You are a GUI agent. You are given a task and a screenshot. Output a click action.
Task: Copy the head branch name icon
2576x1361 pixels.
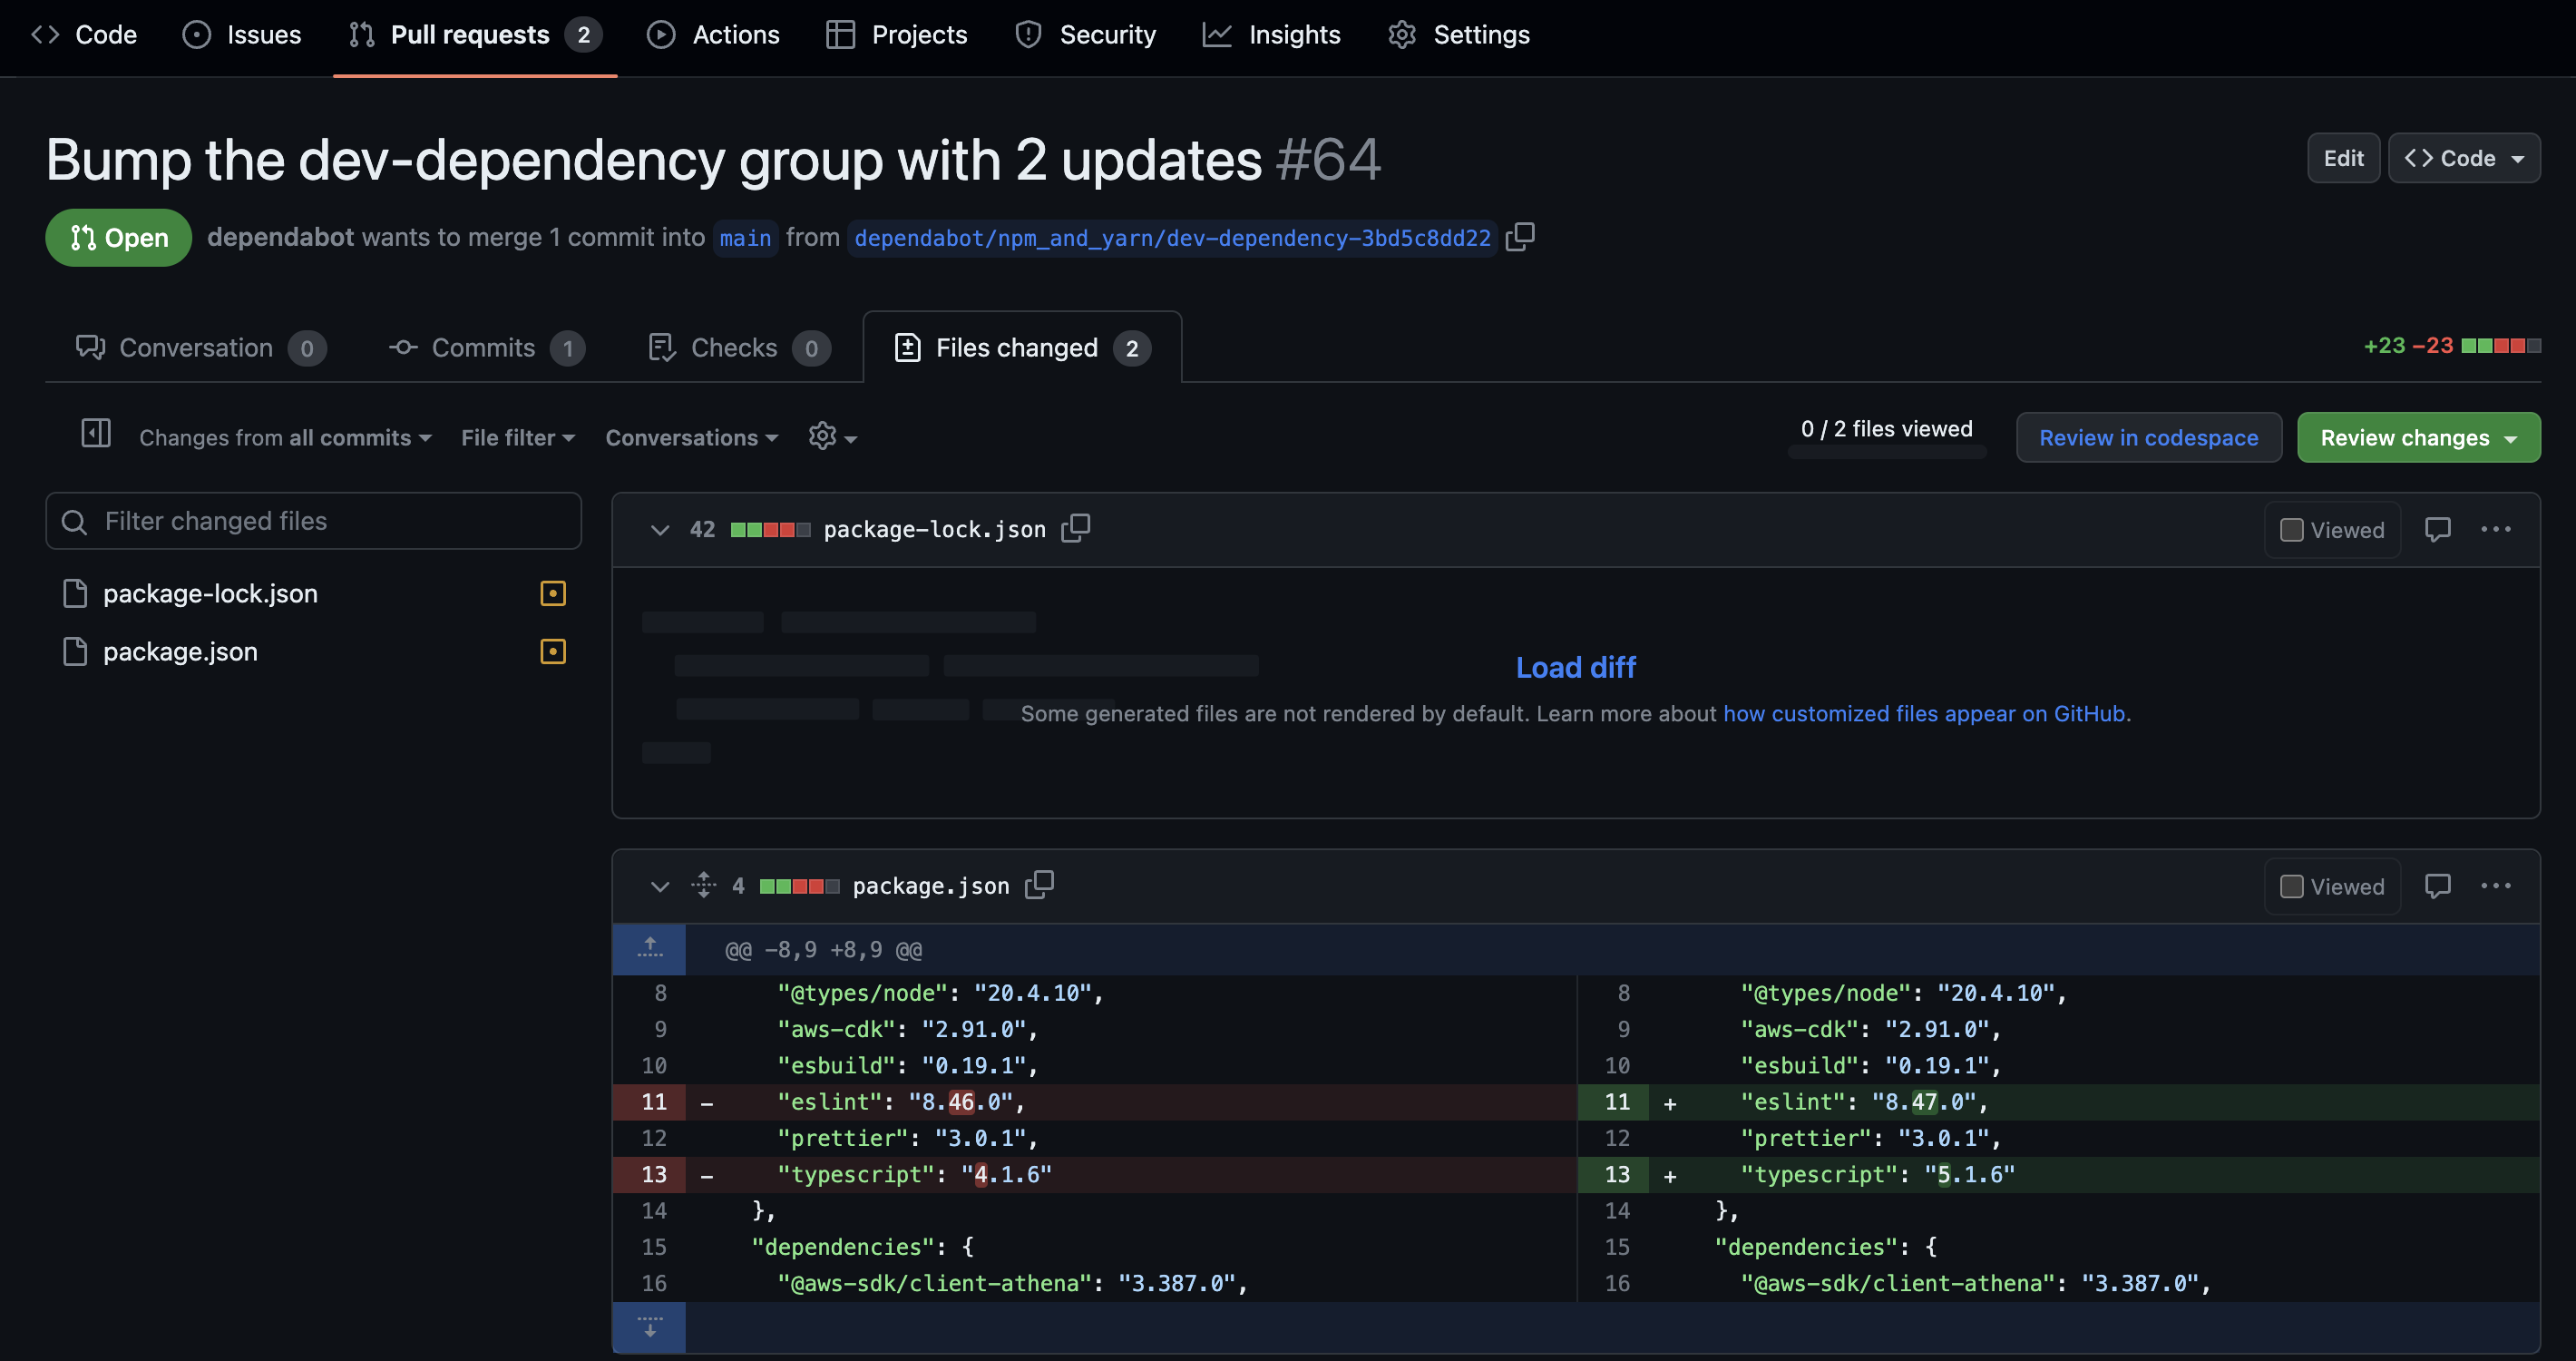click(x=1520, y=237)
